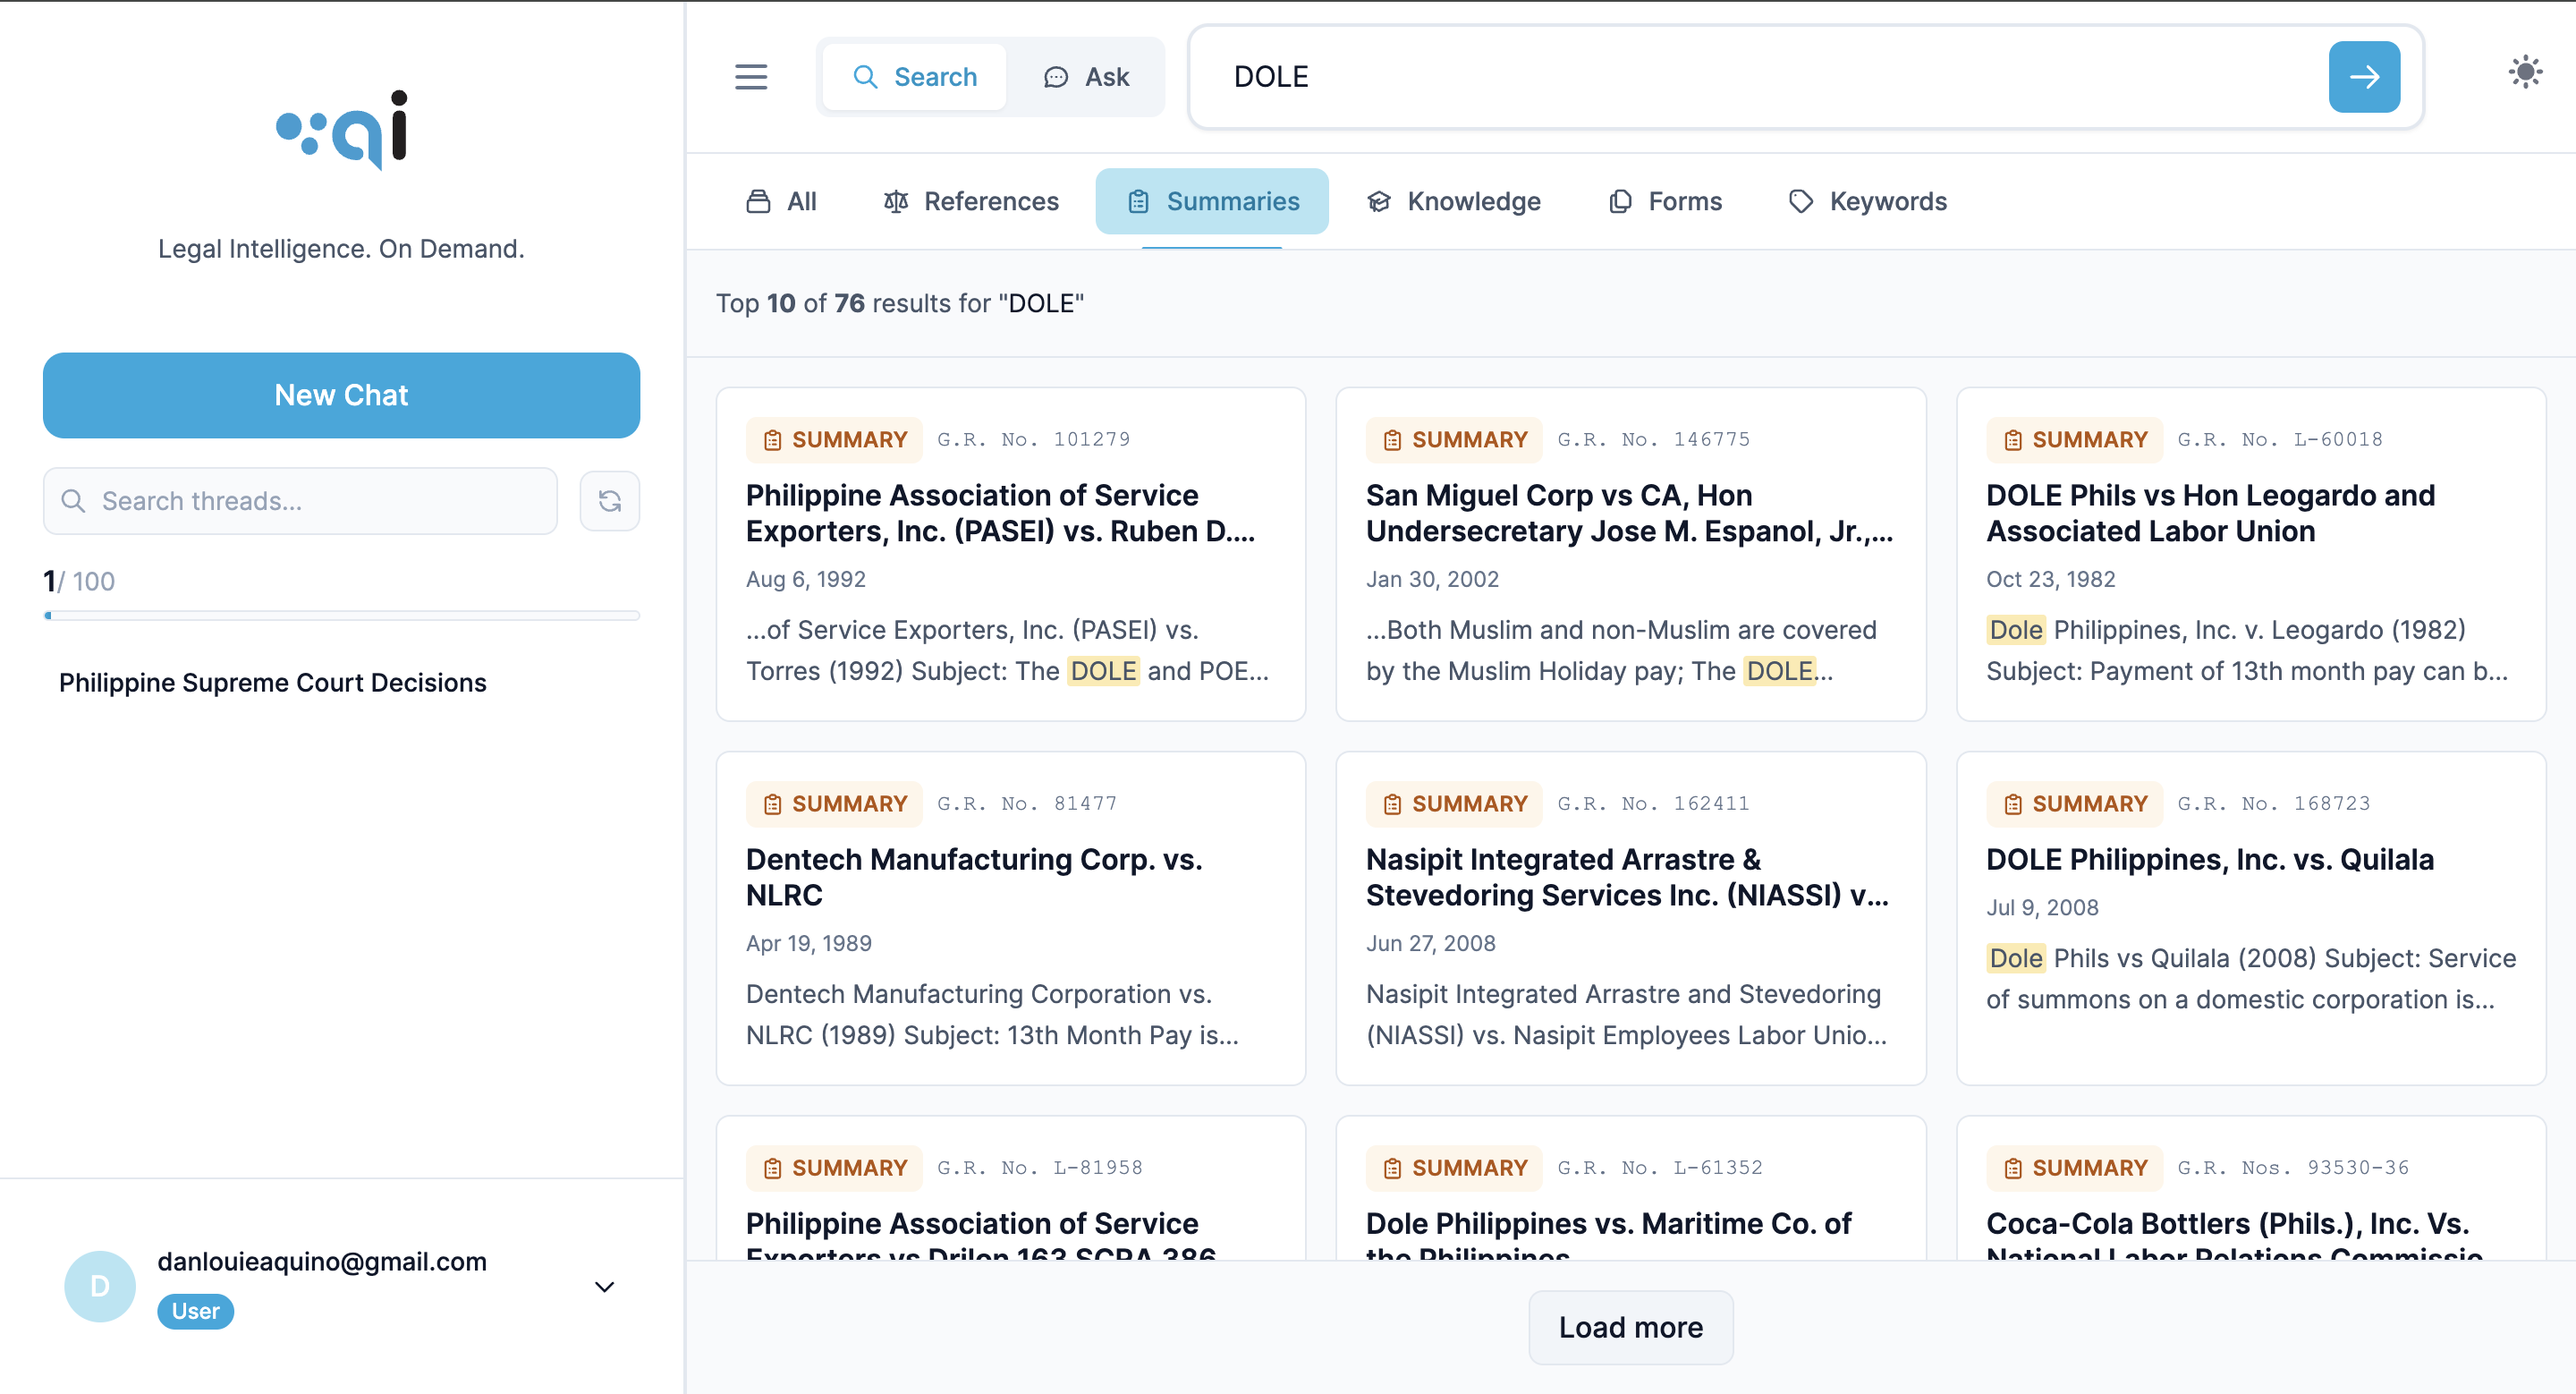Click the AI logo icon
The height and width of the screenshot is (1394, 2576).
coord(341,130)
